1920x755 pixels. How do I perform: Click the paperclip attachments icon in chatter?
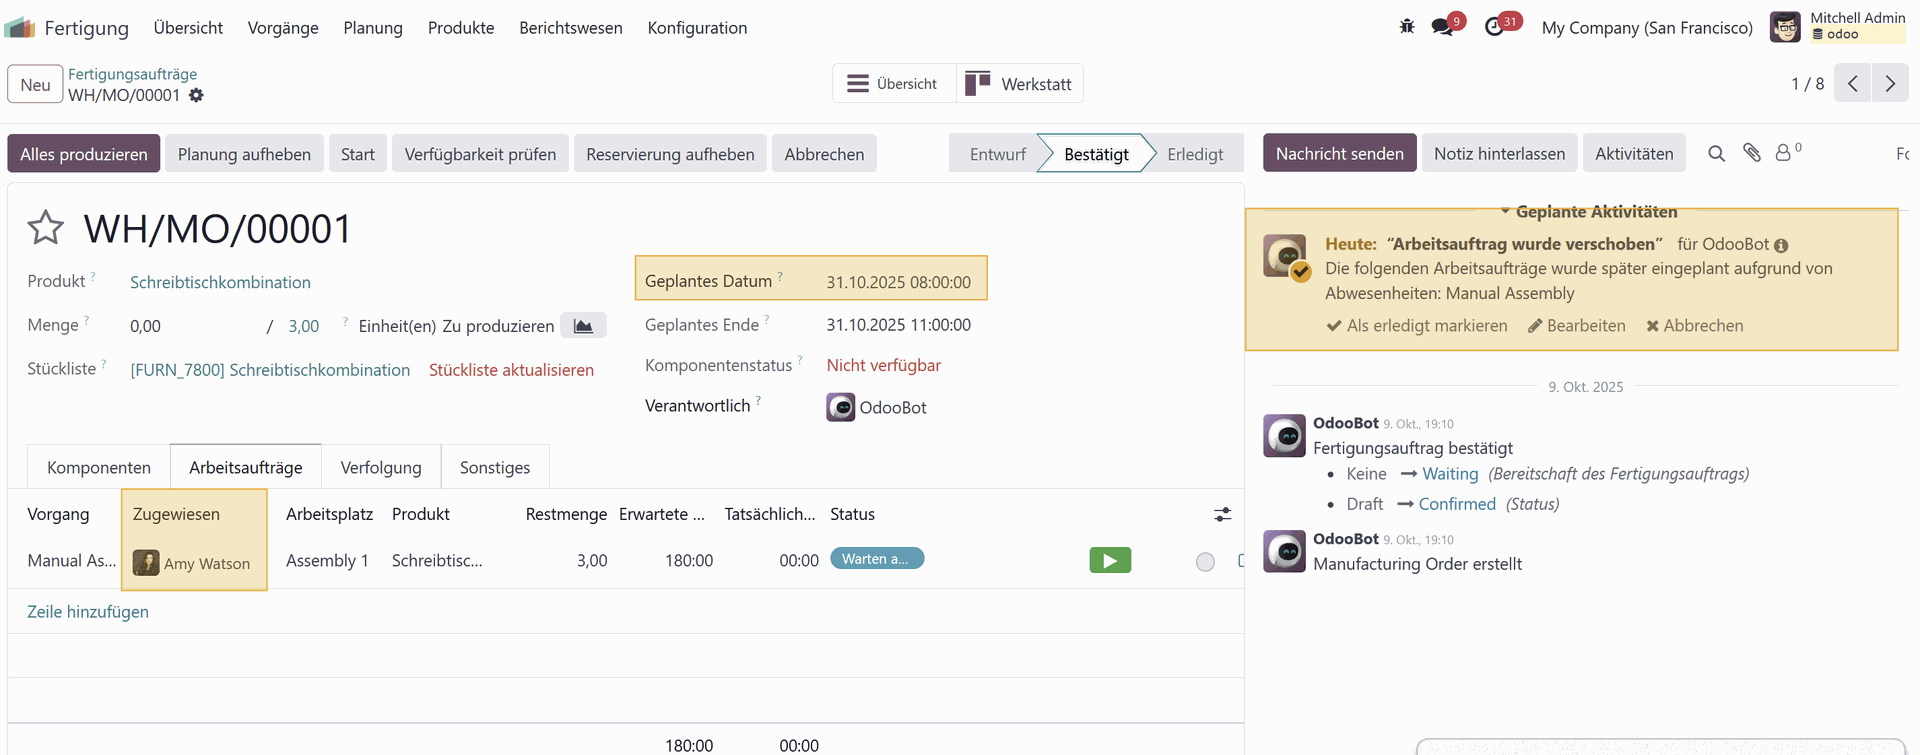point(1752,153)
